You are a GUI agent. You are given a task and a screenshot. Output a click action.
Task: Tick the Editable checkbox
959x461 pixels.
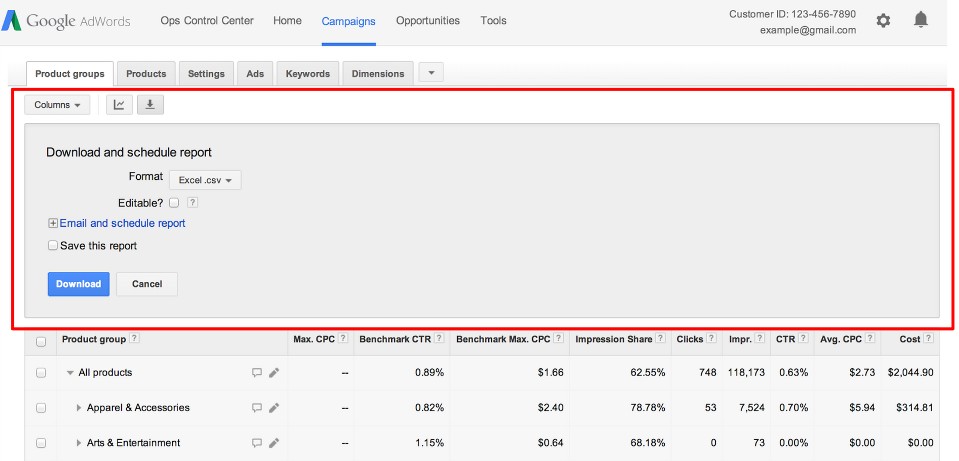[x=174, y=202]
